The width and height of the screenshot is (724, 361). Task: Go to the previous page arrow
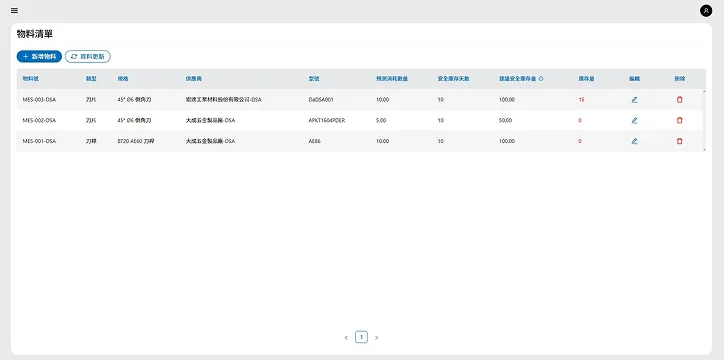(x=346, y=337)
